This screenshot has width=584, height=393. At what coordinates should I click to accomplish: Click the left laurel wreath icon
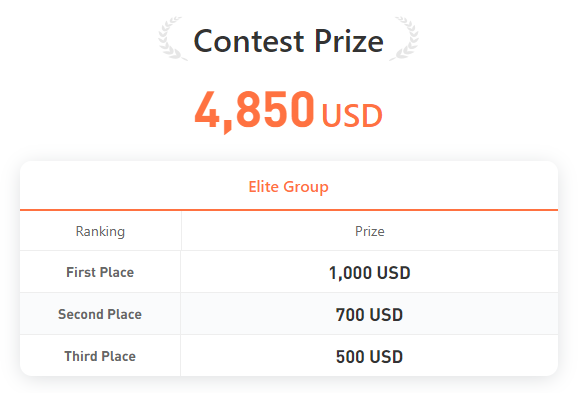172,38
